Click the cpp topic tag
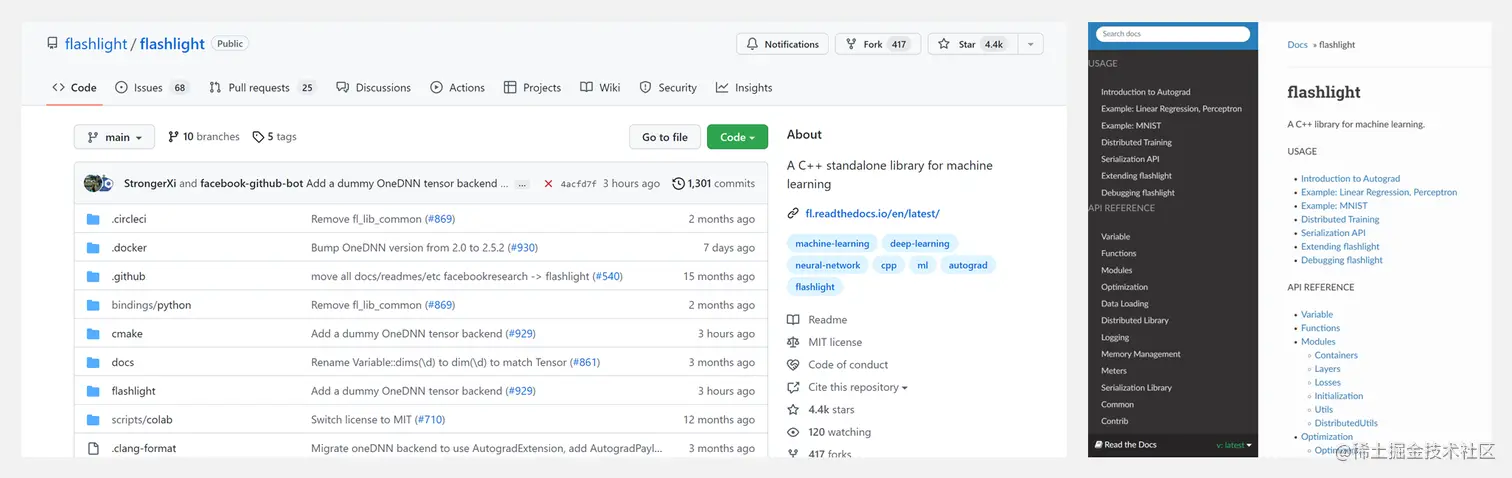 888,265
